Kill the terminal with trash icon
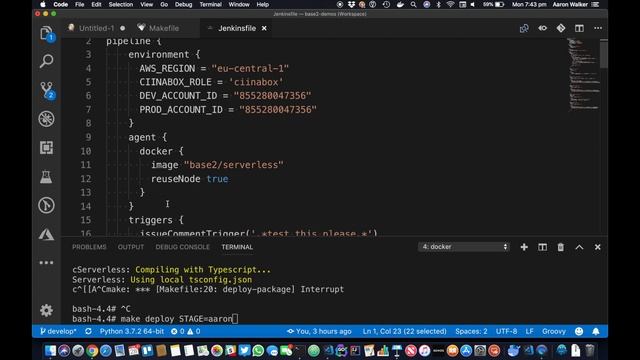This screenshot has height=360, width=640. [561, 247]
